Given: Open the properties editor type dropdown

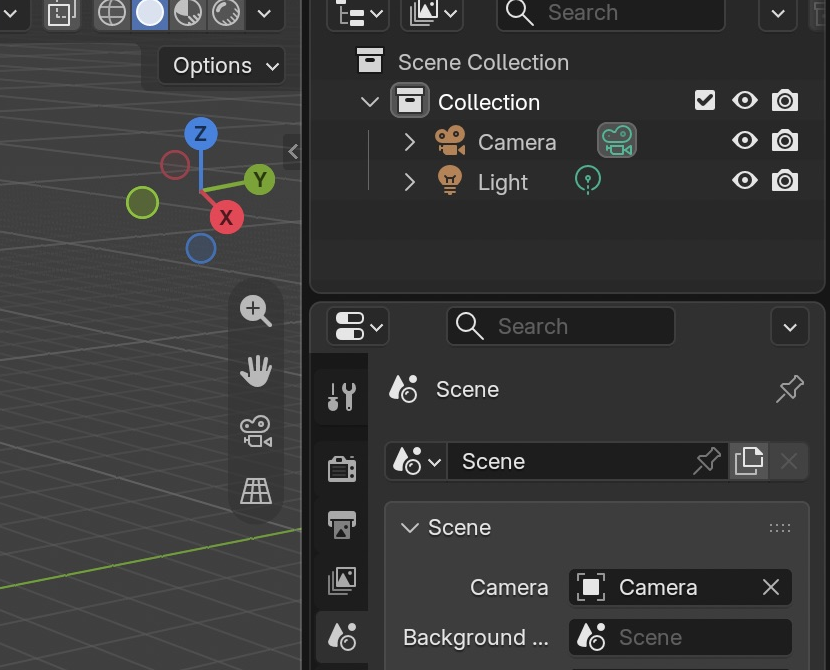Looking at the screenshot, I should [x=358, y=326].
